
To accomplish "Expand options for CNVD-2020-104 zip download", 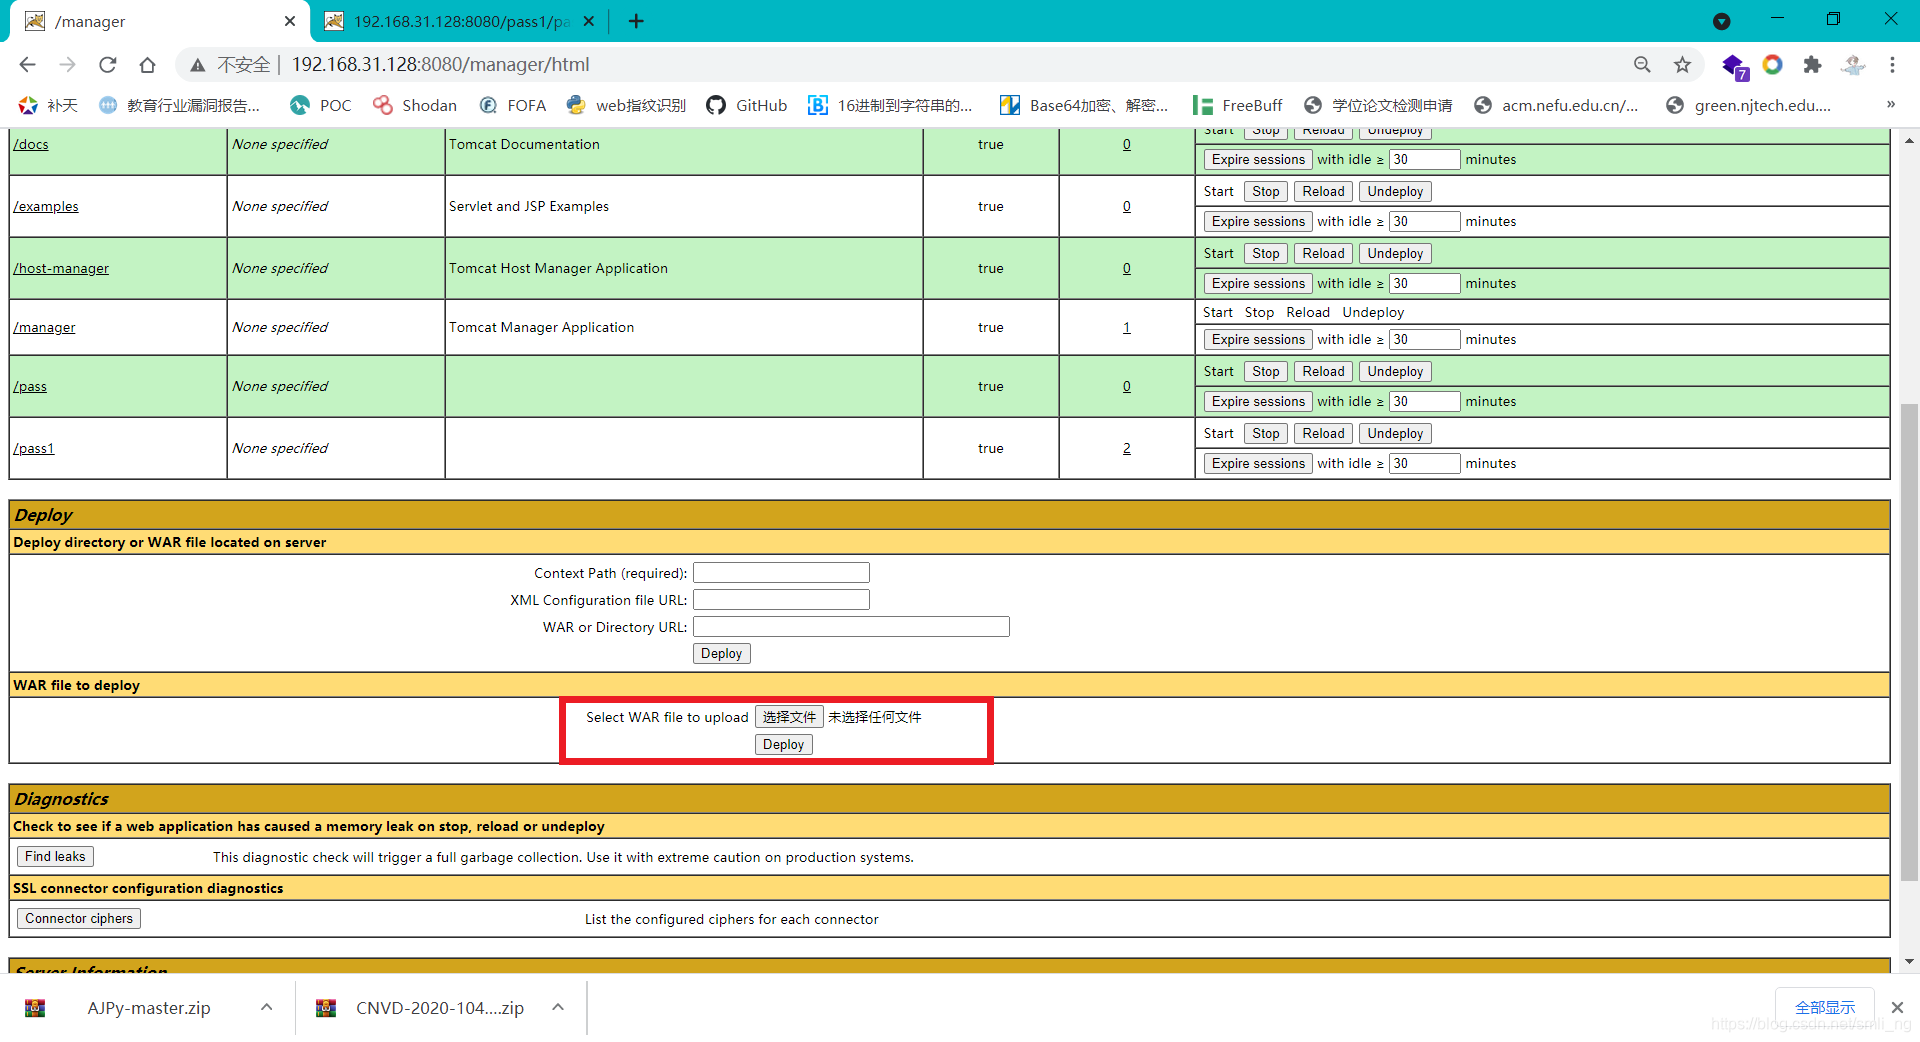I will click(x=558, y=1007).
